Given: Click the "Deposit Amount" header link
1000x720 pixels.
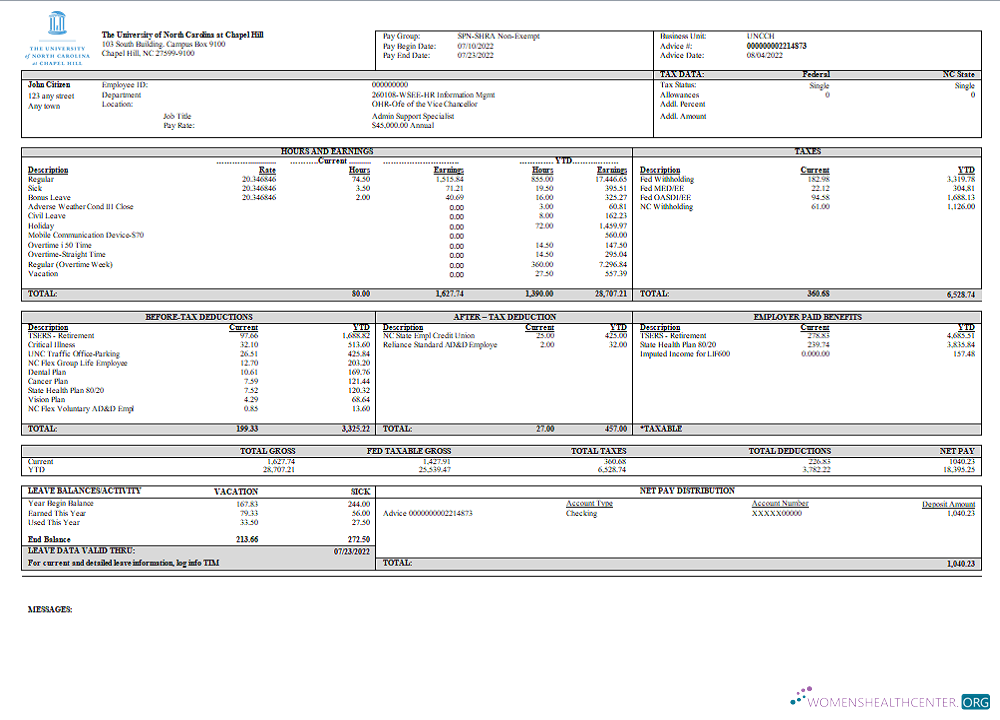Looking at the screenshot, I should pyautogui.click(x=948, y=503).
